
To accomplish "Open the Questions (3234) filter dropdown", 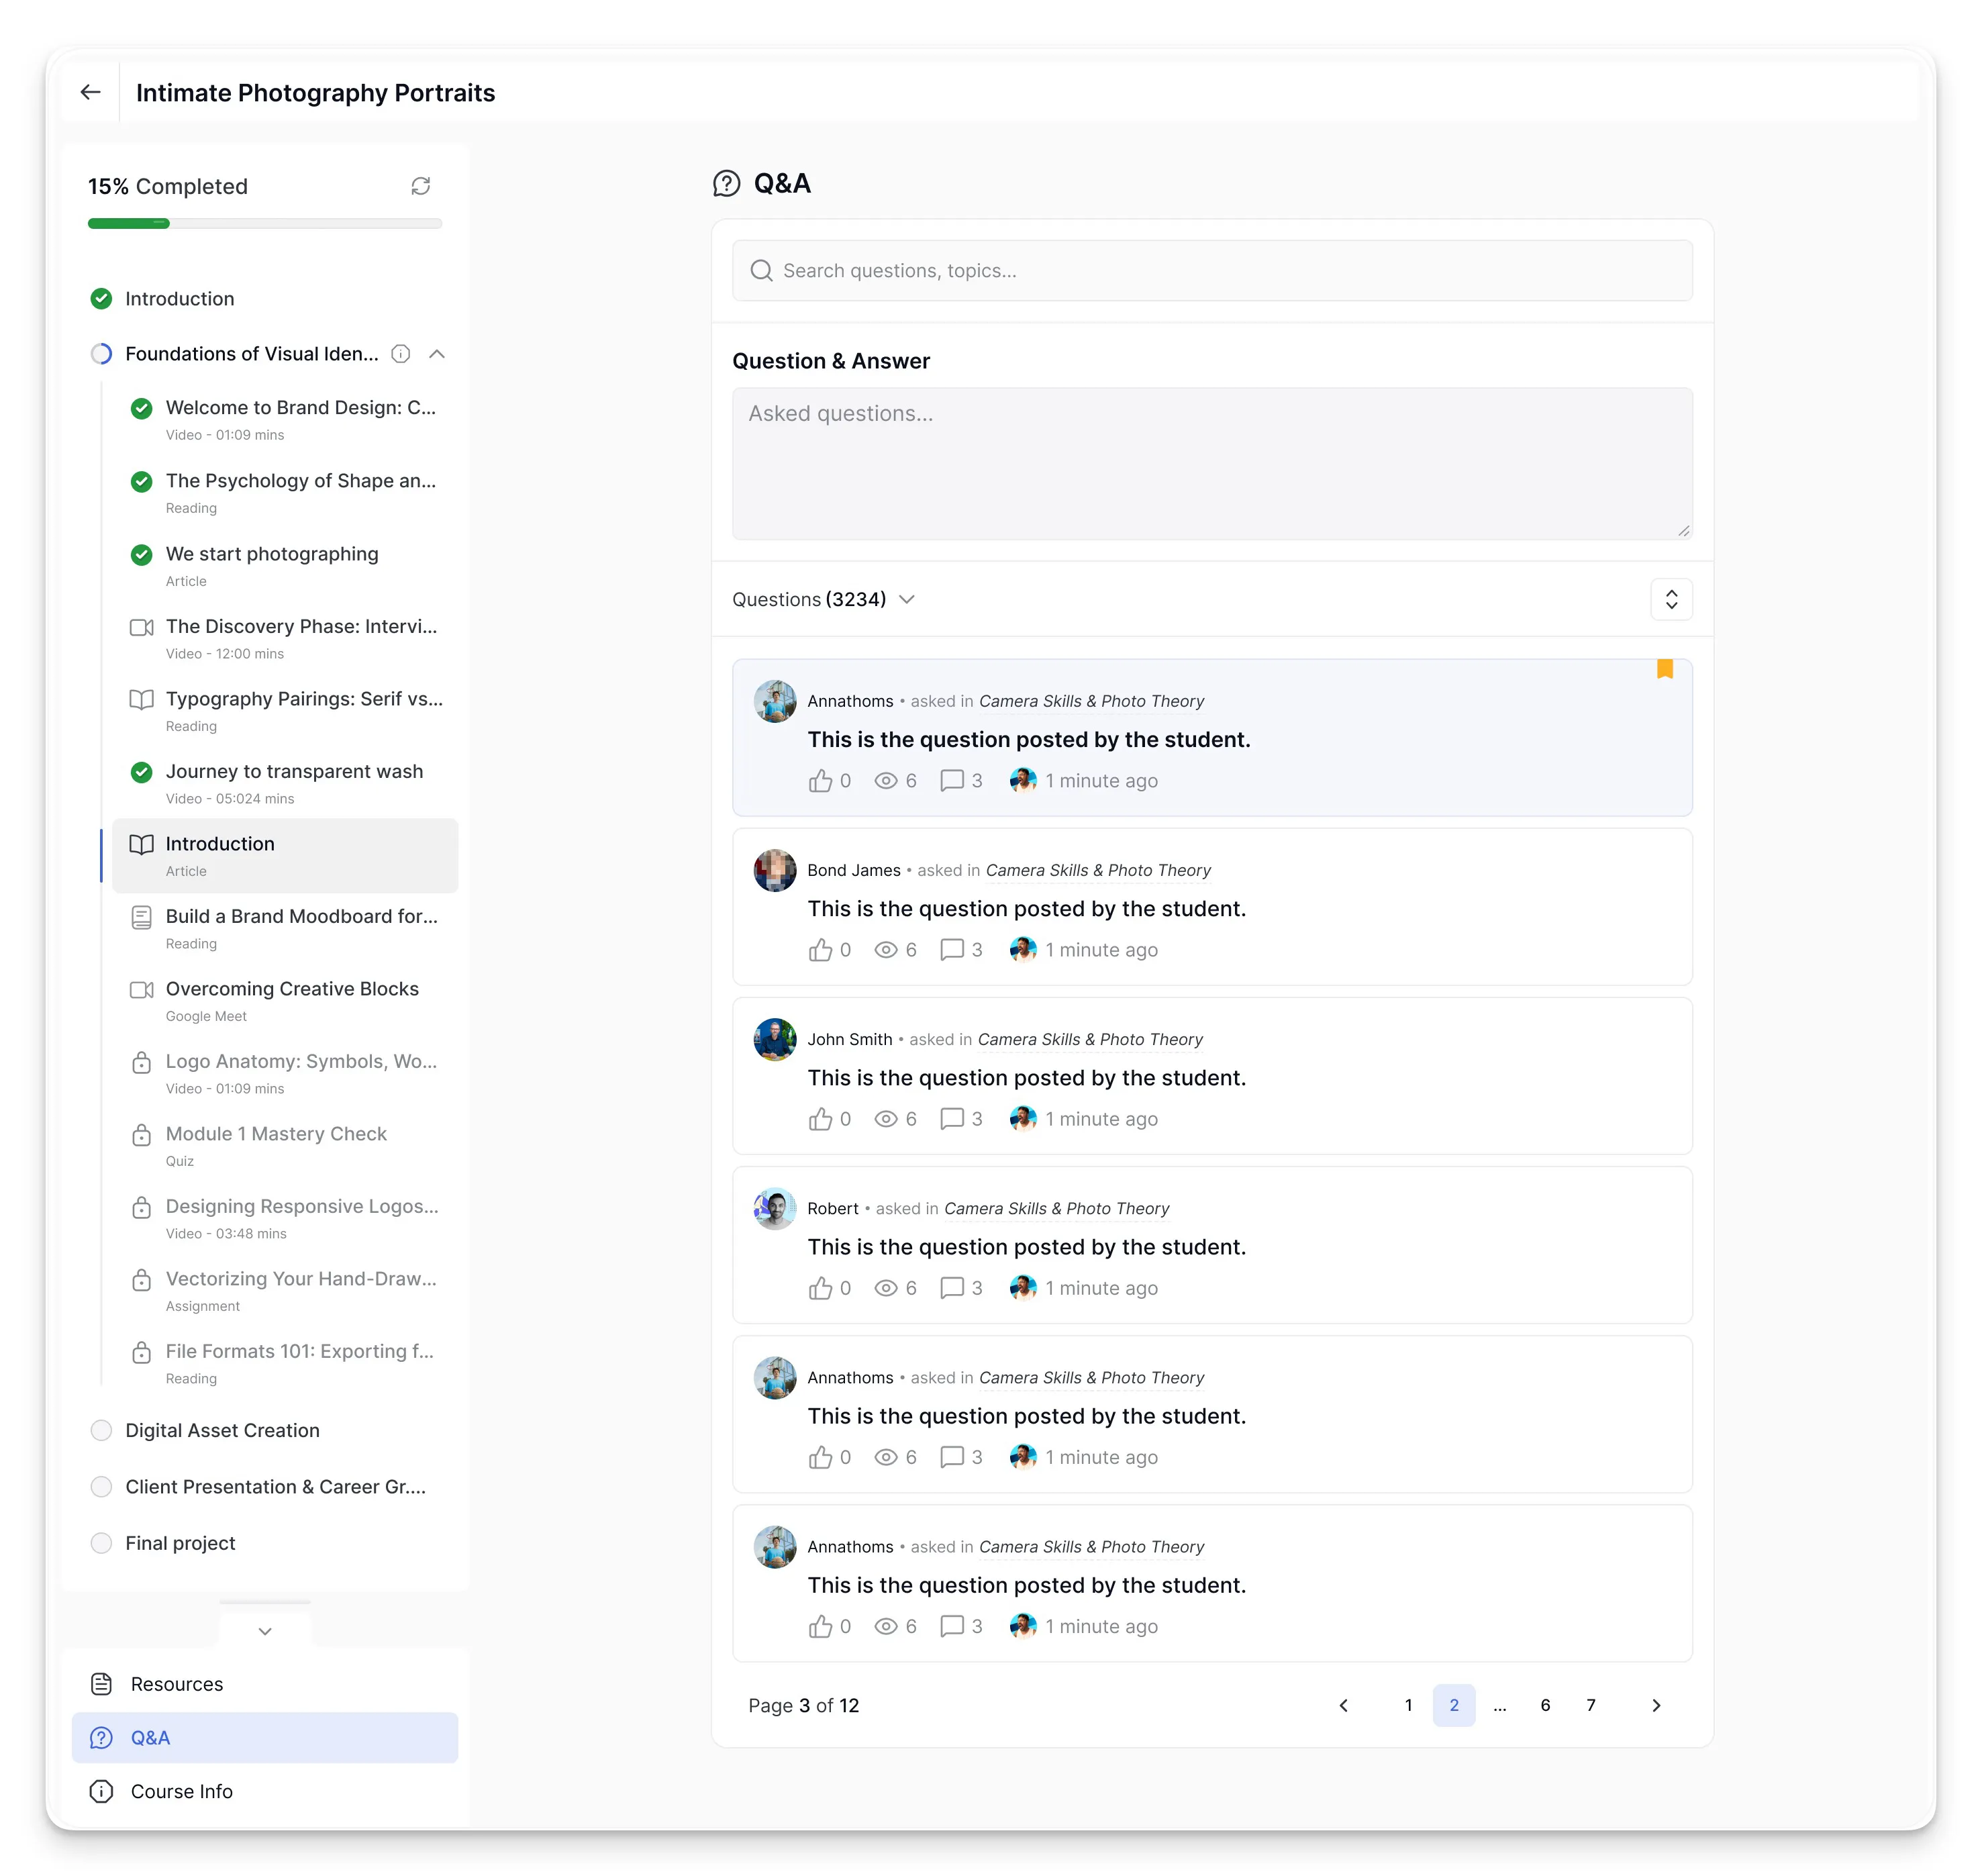I will (x=823, y=599).
